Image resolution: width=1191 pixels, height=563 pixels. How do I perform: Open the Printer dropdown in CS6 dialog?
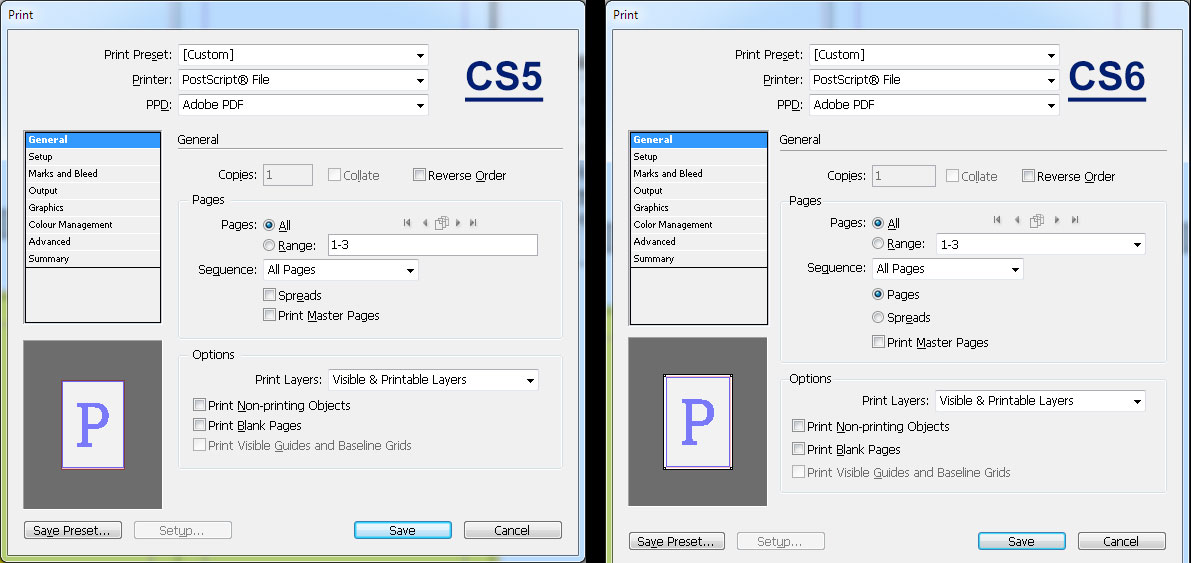pos(934,80)
